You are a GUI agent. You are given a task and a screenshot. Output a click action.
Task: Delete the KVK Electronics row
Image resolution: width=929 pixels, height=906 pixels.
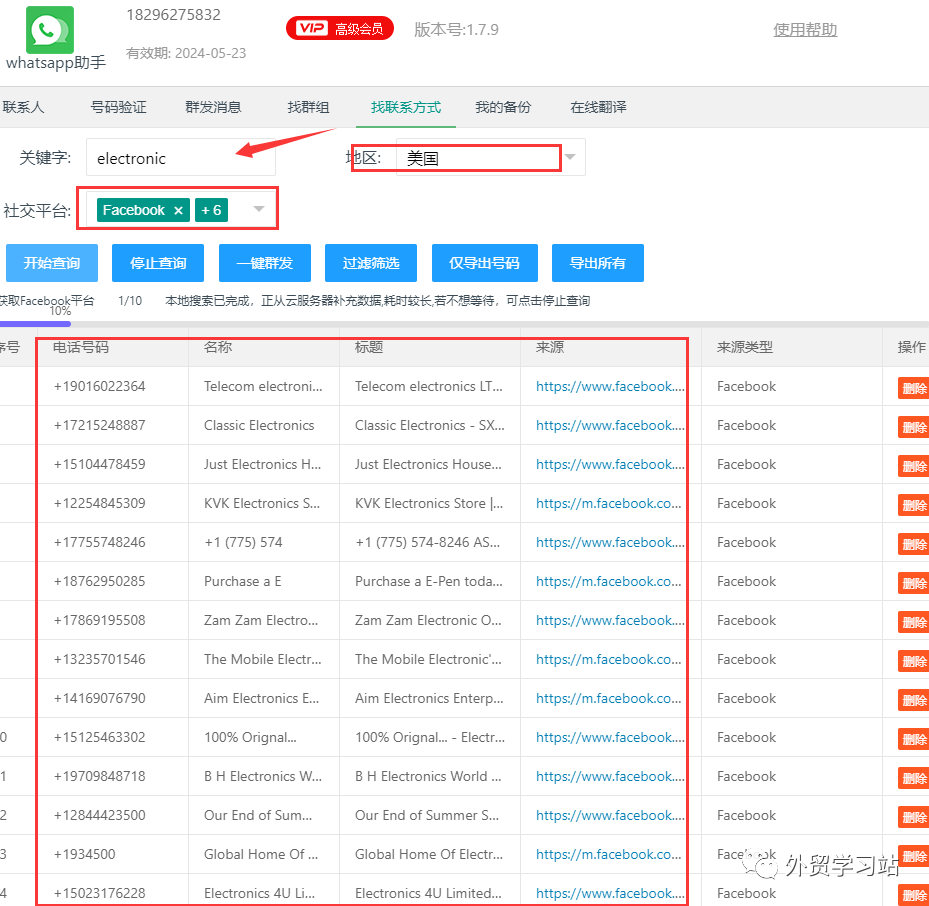click(914, 506)
